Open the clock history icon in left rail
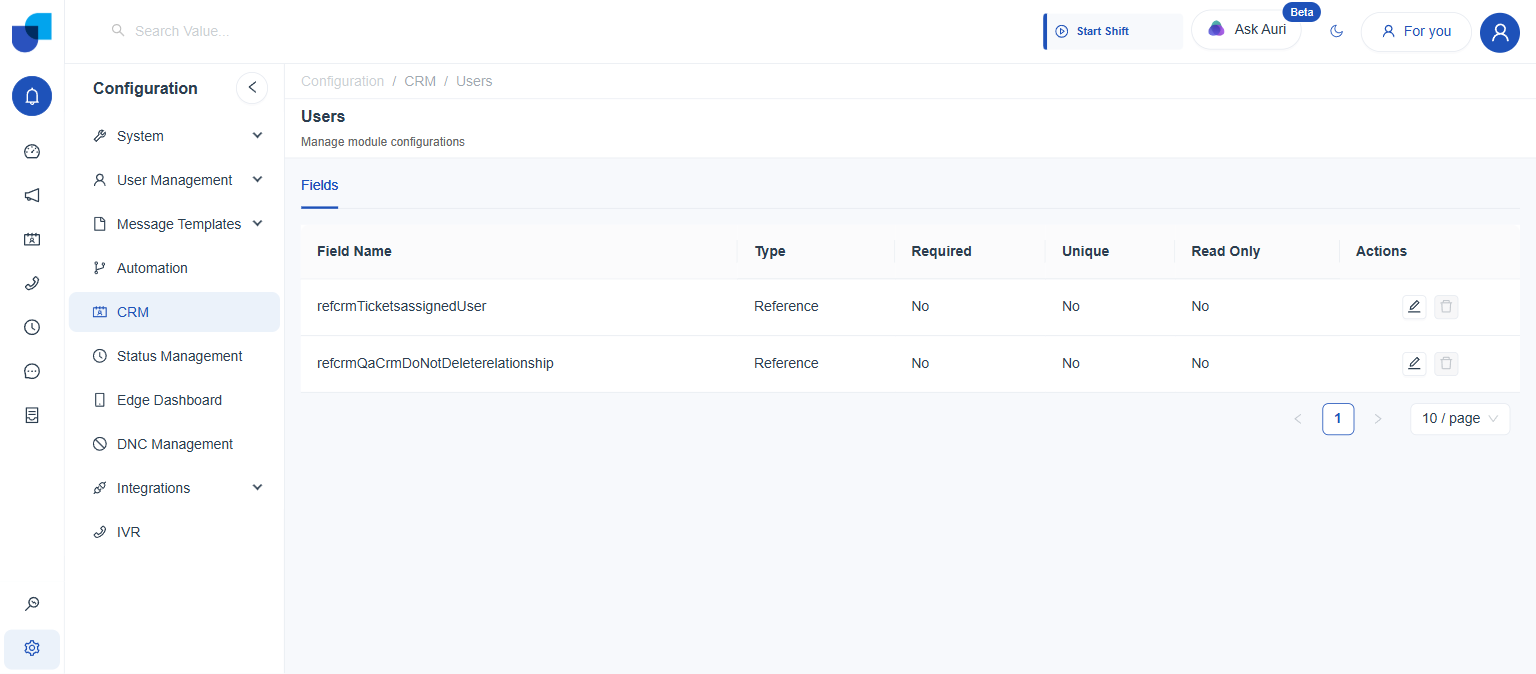The height and width of the screenshot is (674, 1536). pyautogui.click(x=32, y=327)
